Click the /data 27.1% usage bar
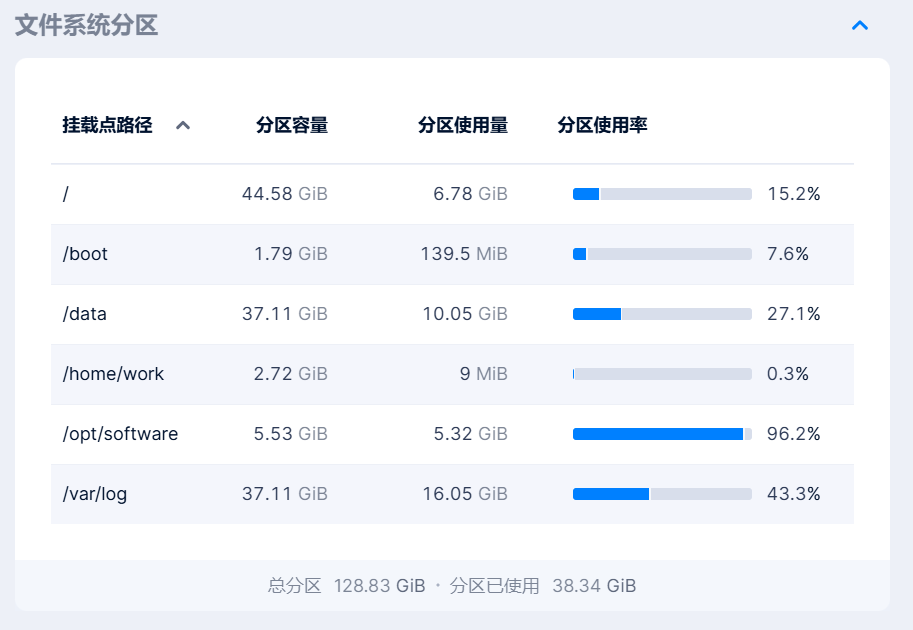The width and height of the screenshot is (913, 630). pos(662,314)
